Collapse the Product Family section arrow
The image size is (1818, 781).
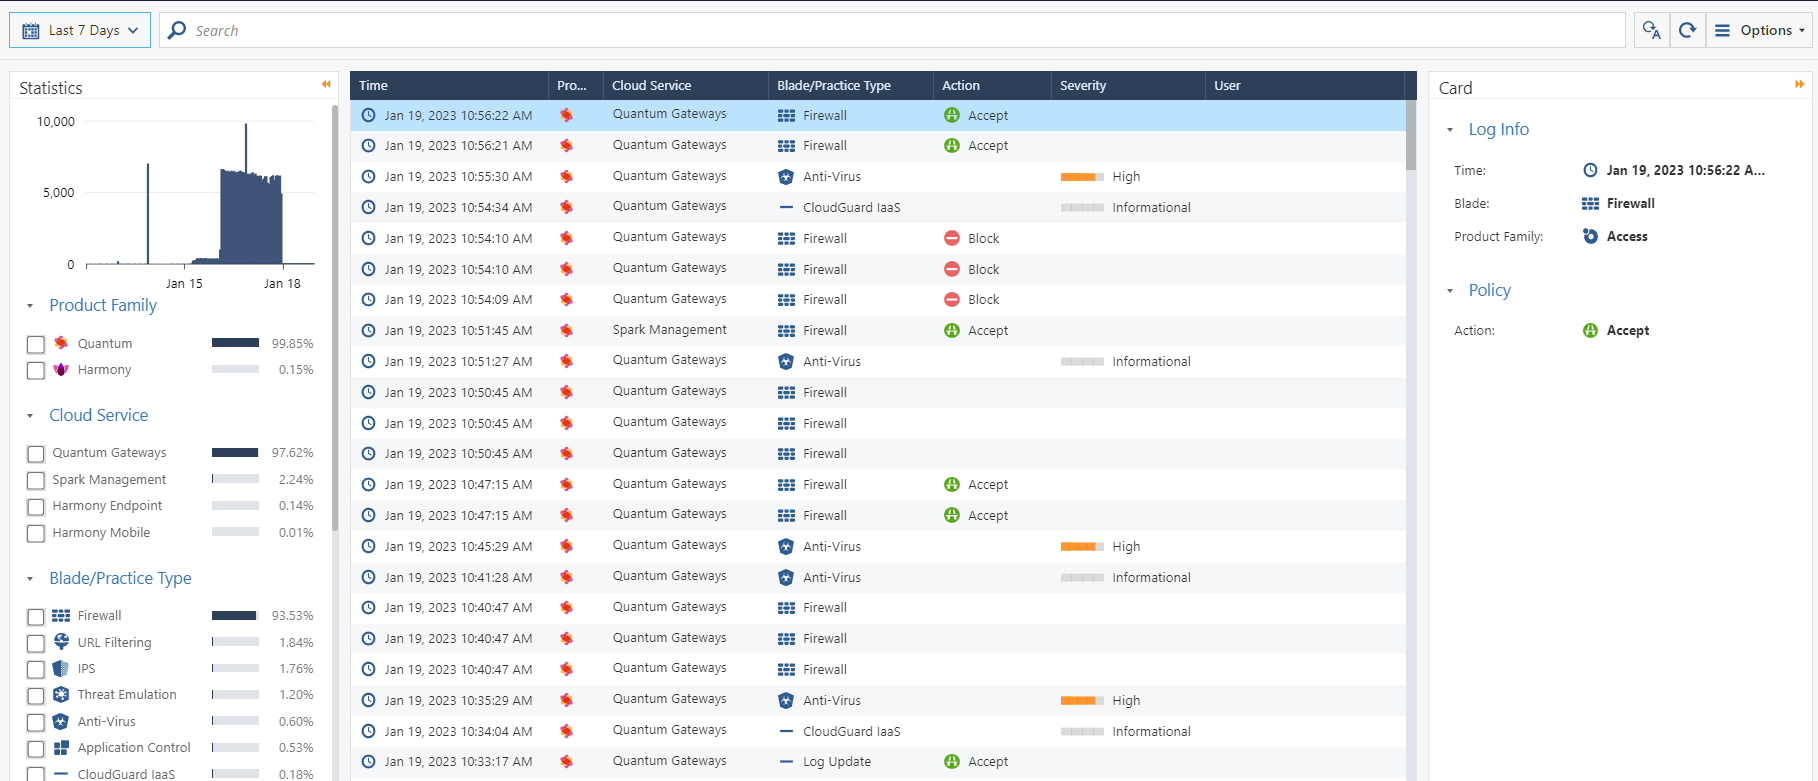pyautogui.click(x=30, y=306)
